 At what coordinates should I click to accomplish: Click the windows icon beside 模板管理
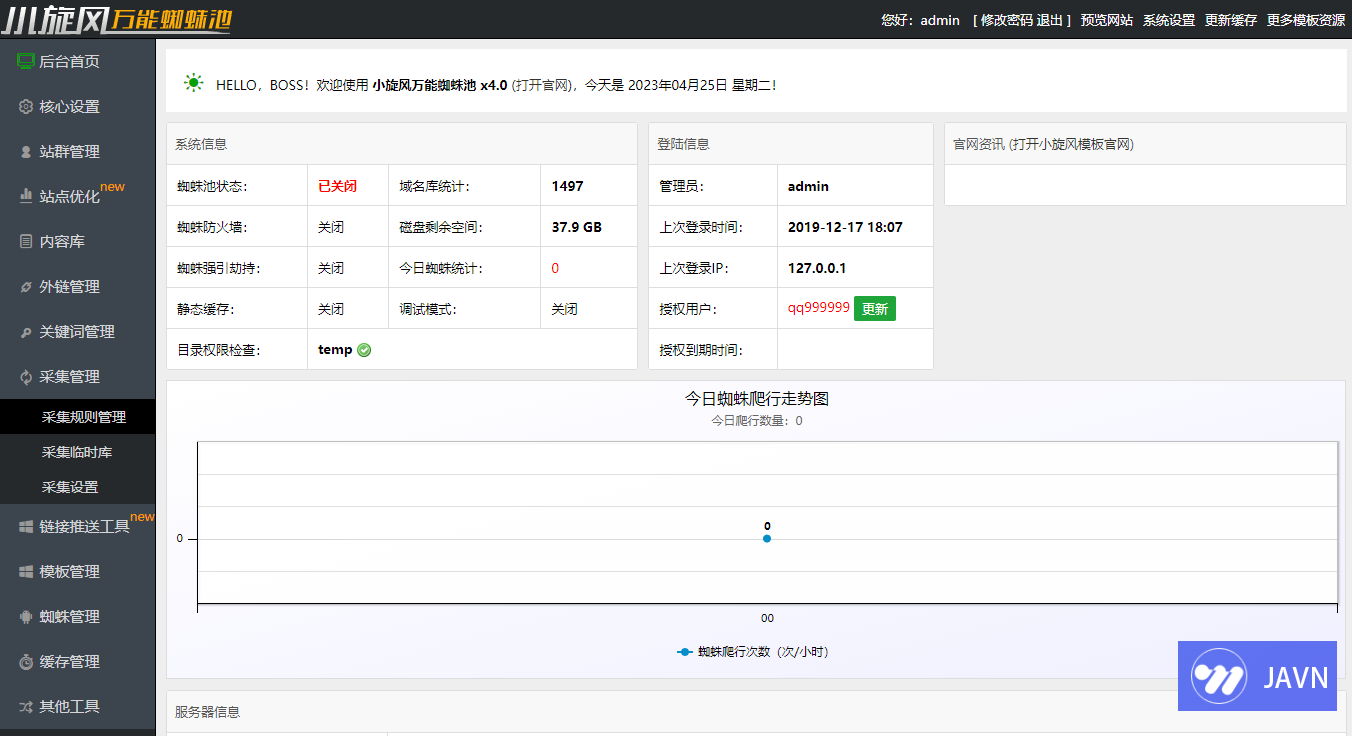point(26,571)
